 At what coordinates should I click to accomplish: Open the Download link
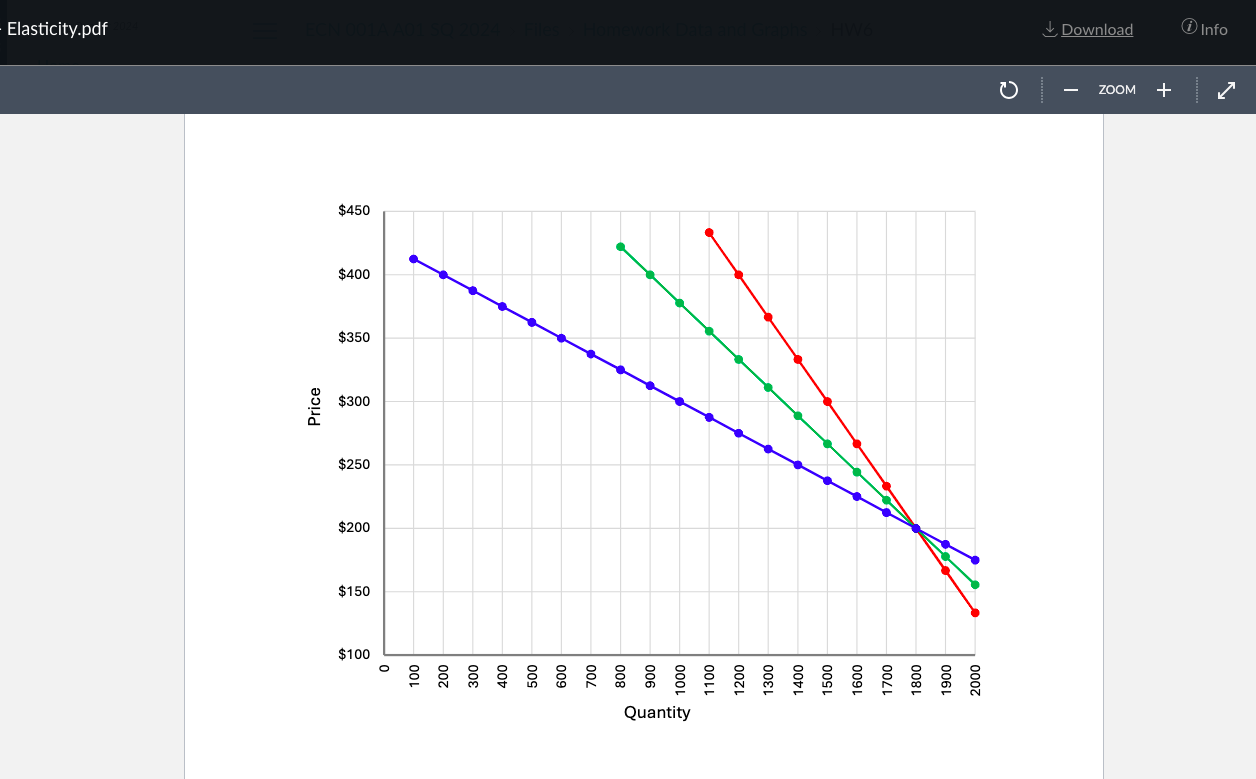point(1095,29)
